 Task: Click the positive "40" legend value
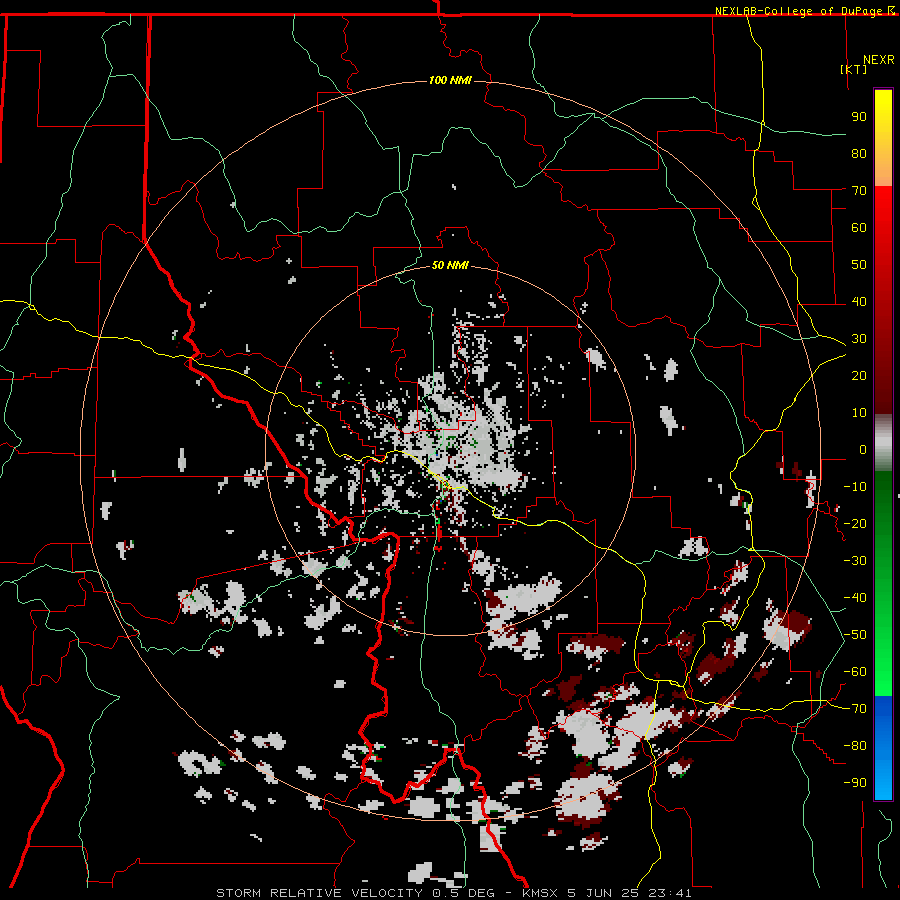coord(859,301)
